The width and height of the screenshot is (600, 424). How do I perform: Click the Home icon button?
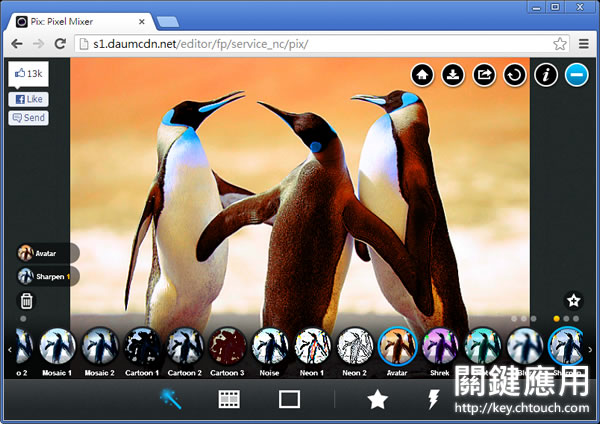click(422, 74)
